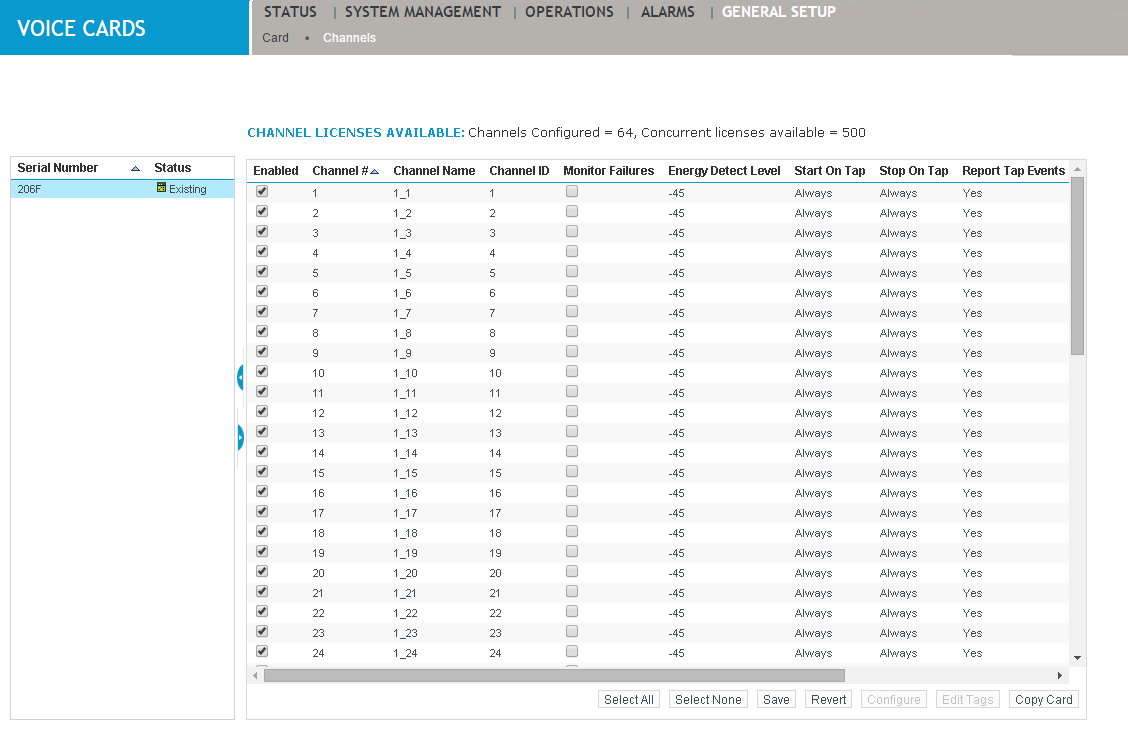Click the Select All button
The height and width of the screenshot is (729, 1128).
pos(628,699)
